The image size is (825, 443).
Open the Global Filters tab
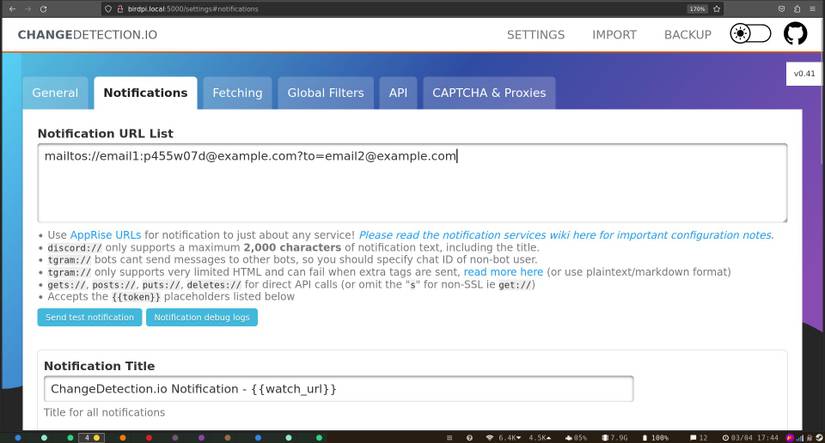coord(326,93)
